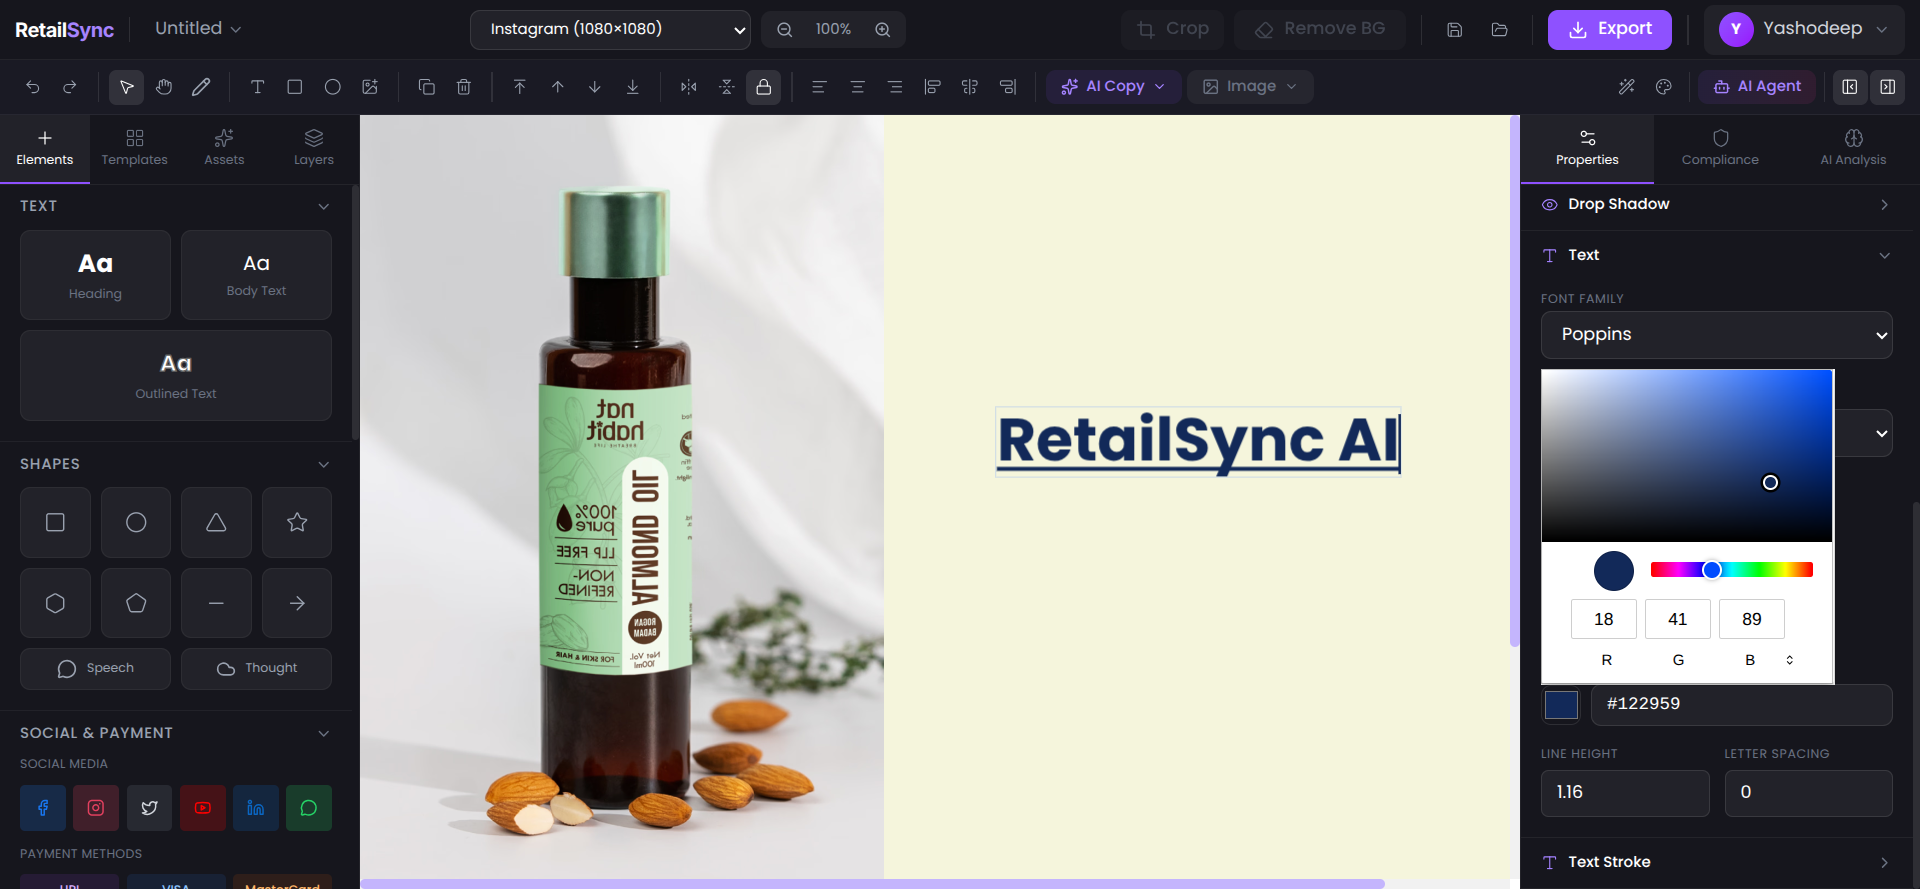Collapse the TEXT section
The image size is (1920, 889).
[x=323, y=207]
